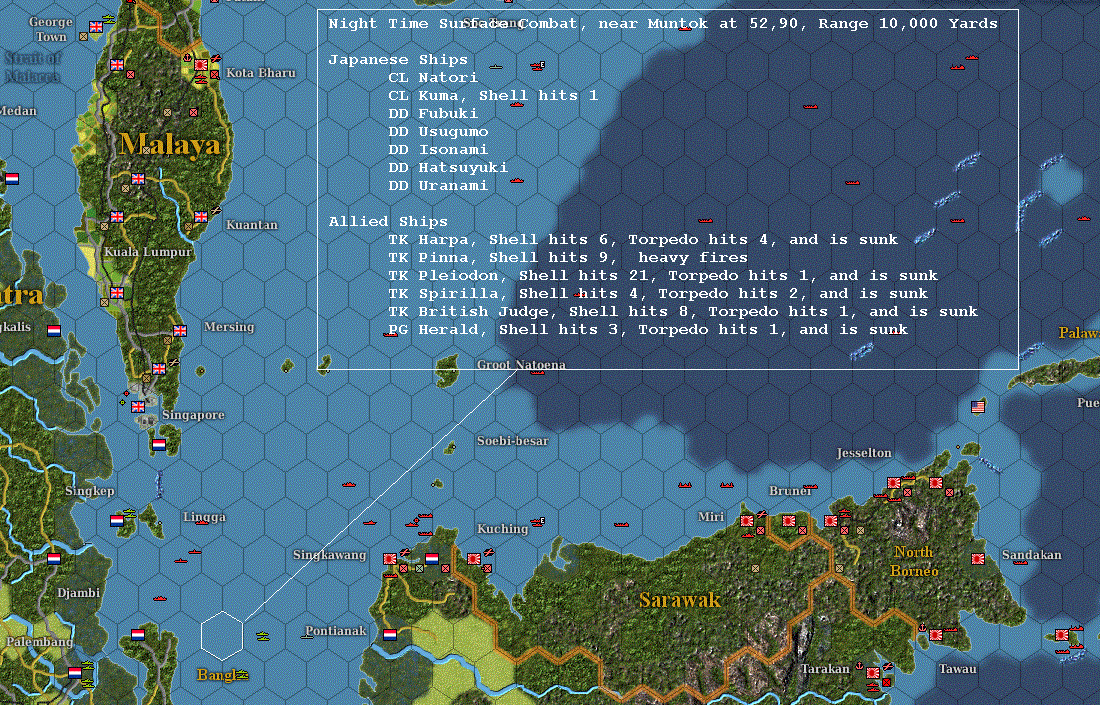Click the DD Usugumo entry
Image resolution: width=1100 pixels, height=705 pixels.
(438, 131)
